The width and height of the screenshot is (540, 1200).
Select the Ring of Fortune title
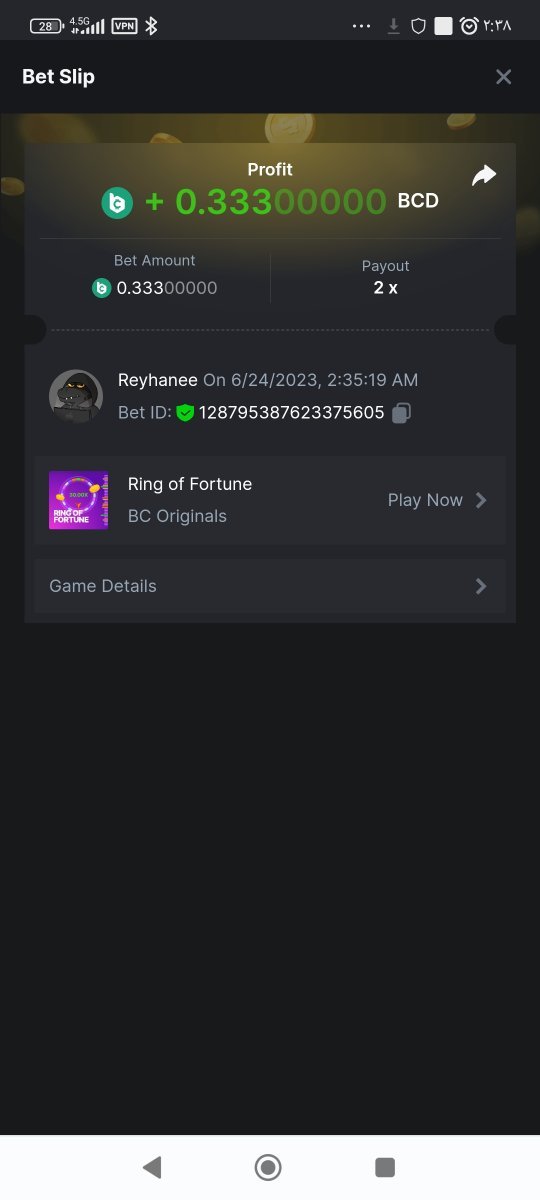click(x=190, y=484)
